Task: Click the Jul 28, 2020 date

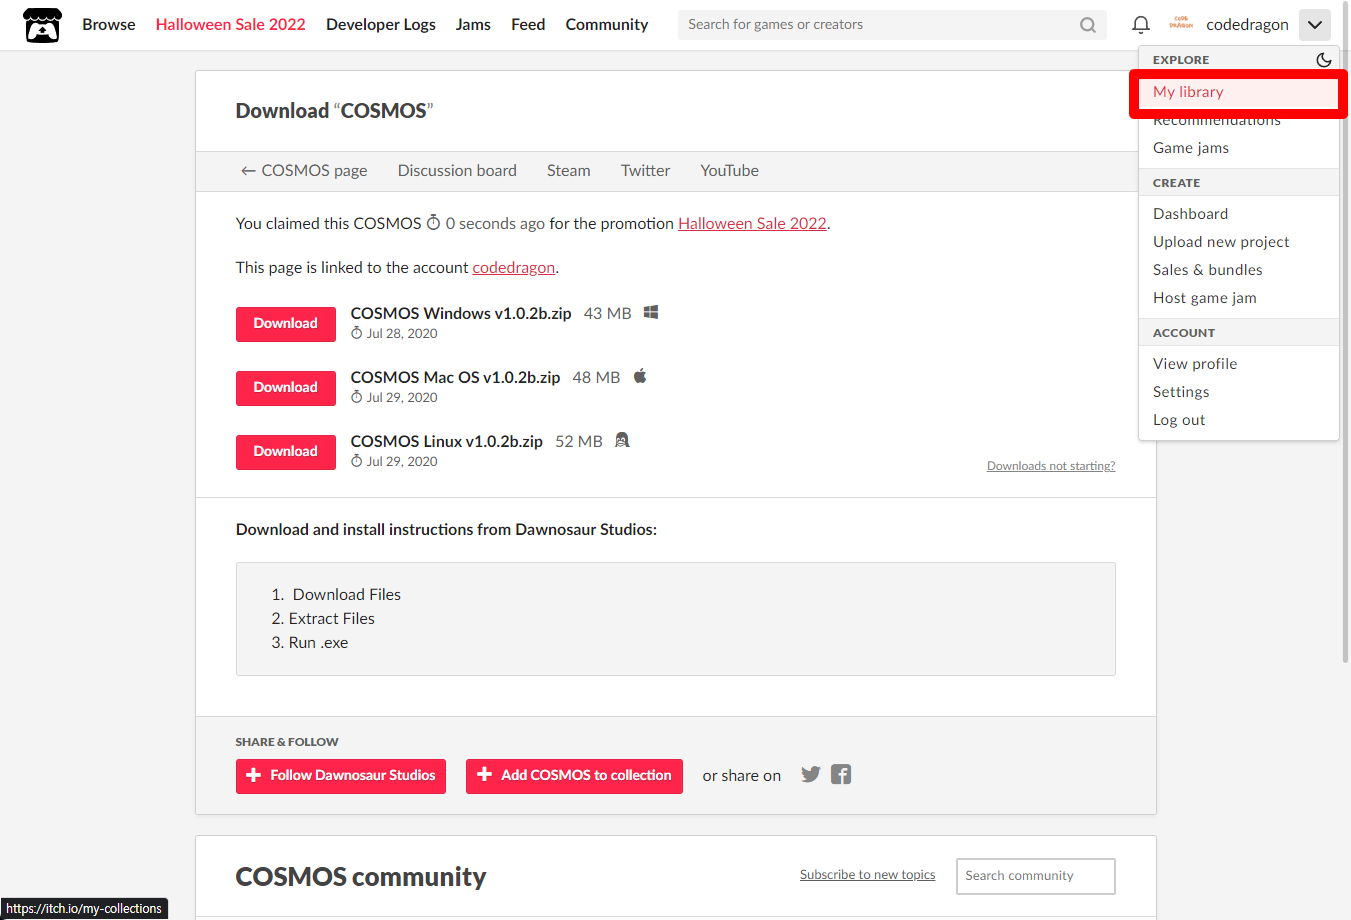Action: (x=402, y=334)
